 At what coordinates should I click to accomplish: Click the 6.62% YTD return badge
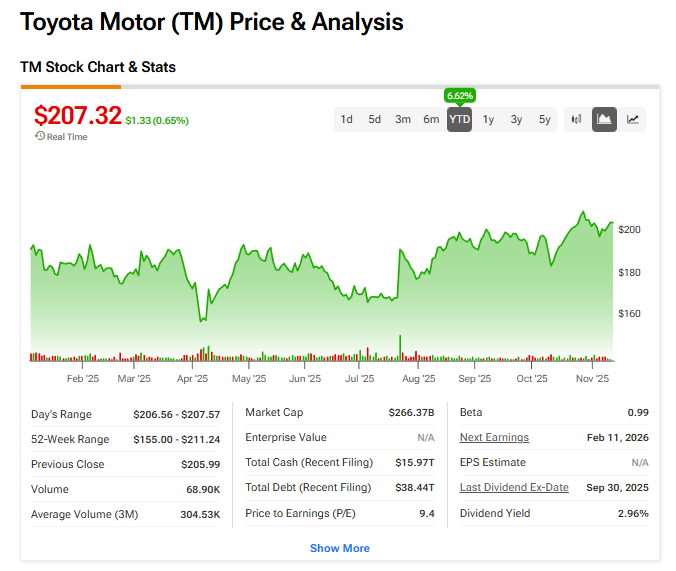click(x=459, y=96)
